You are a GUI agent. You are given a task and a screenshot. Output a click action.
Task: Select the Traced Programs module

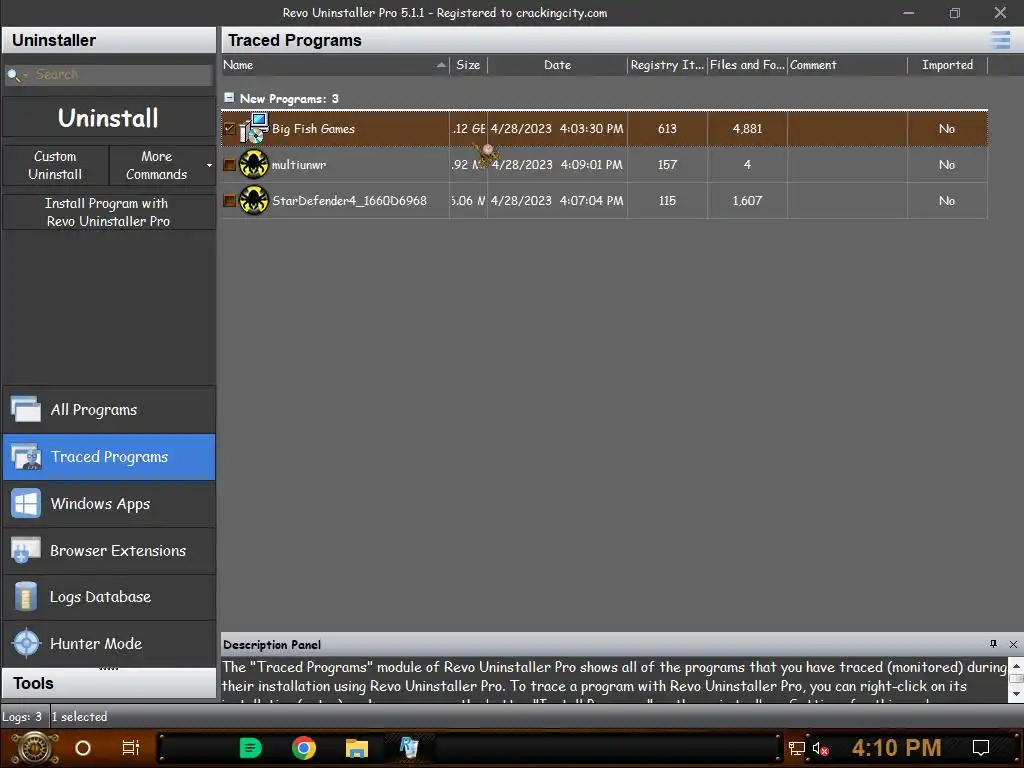(x=109, y=456)
